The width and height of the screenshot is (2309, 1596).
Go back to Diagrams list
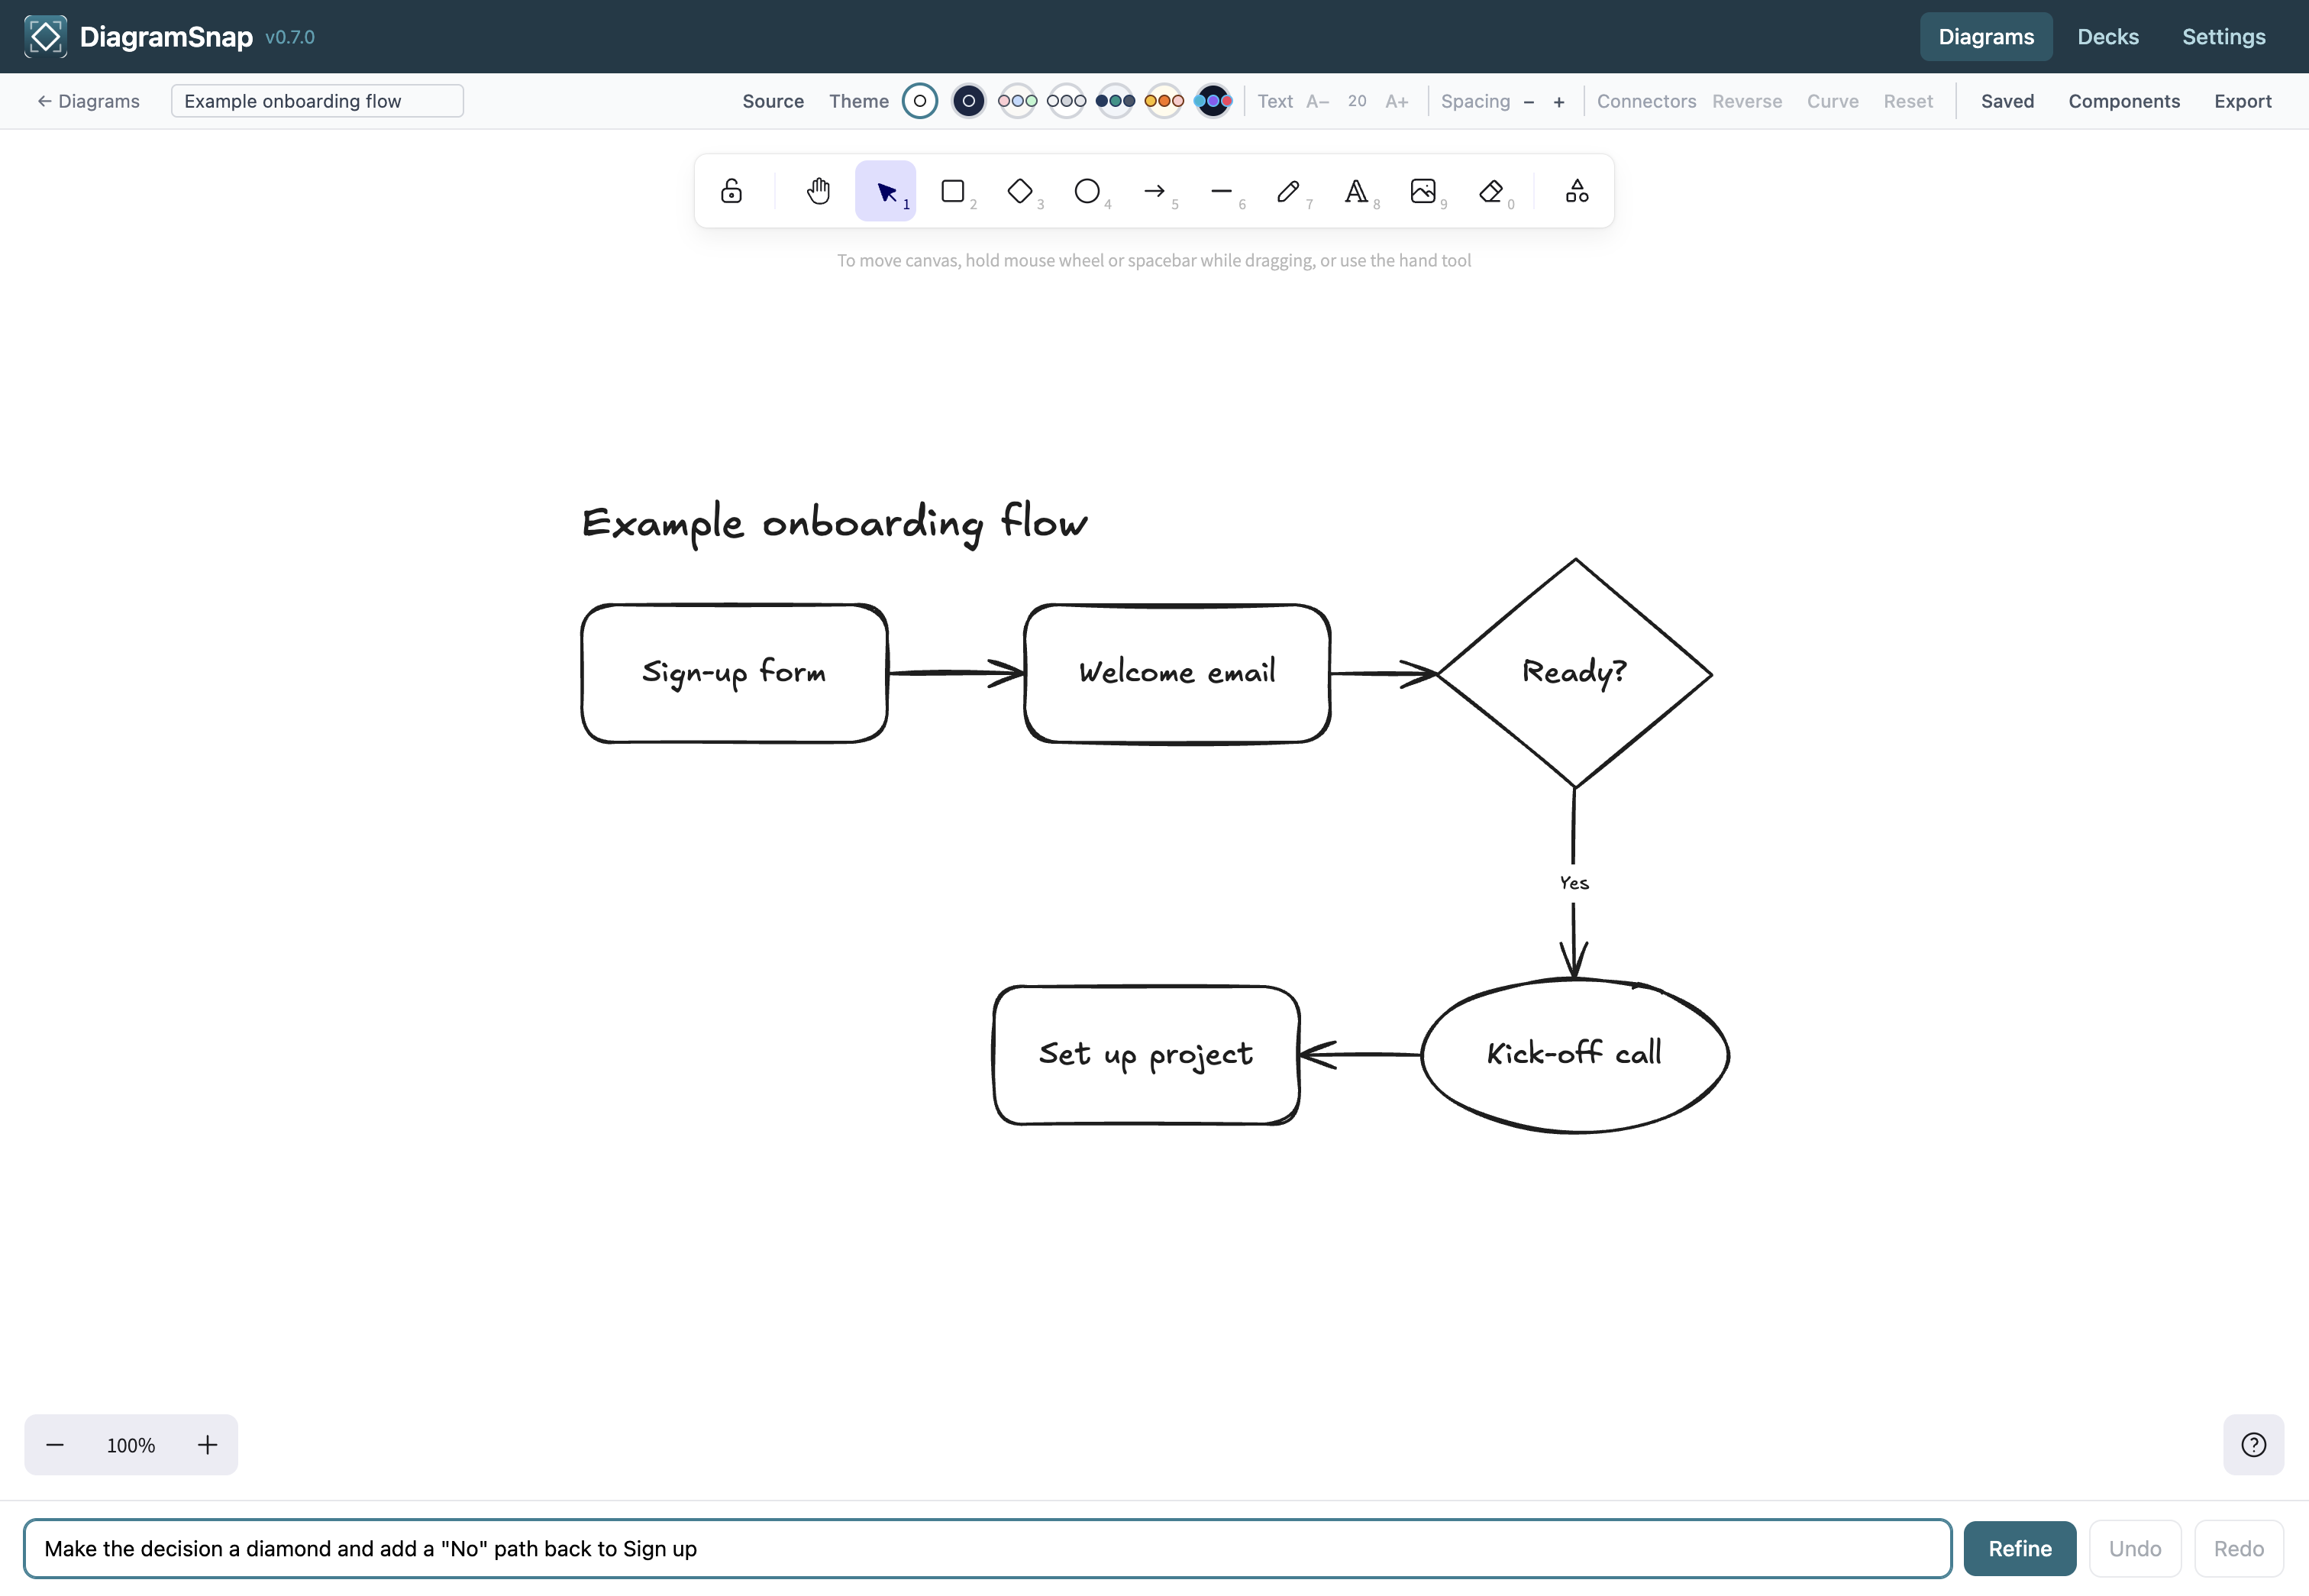click(88, 101)
